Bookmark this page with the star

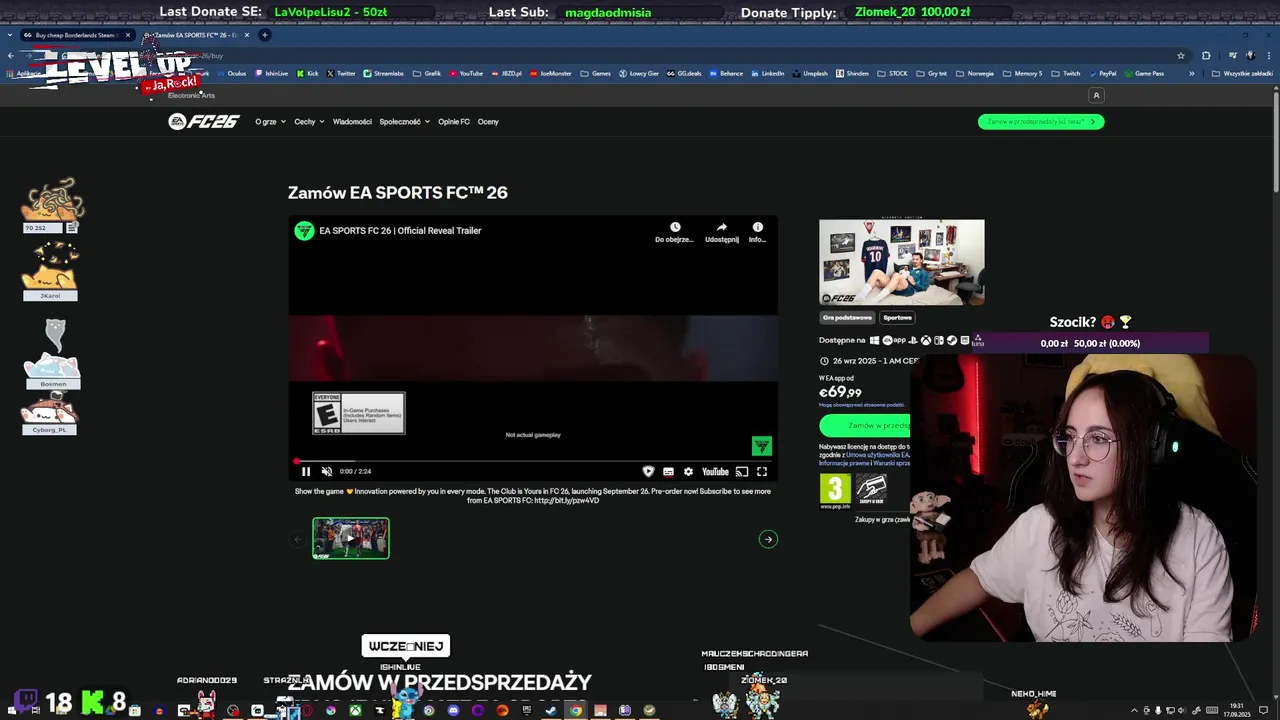(1181, 55)
